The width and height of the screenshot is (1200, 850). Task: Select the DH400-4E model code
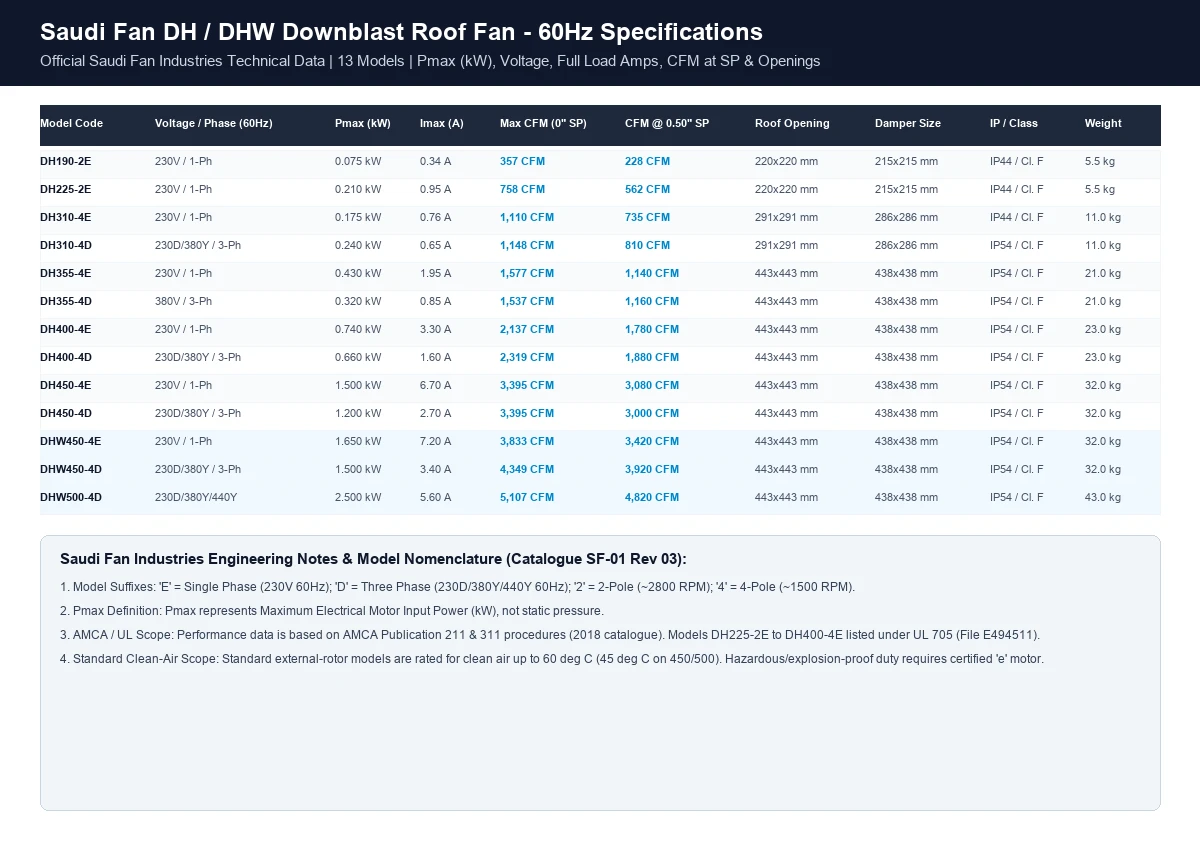pos(66,329)
